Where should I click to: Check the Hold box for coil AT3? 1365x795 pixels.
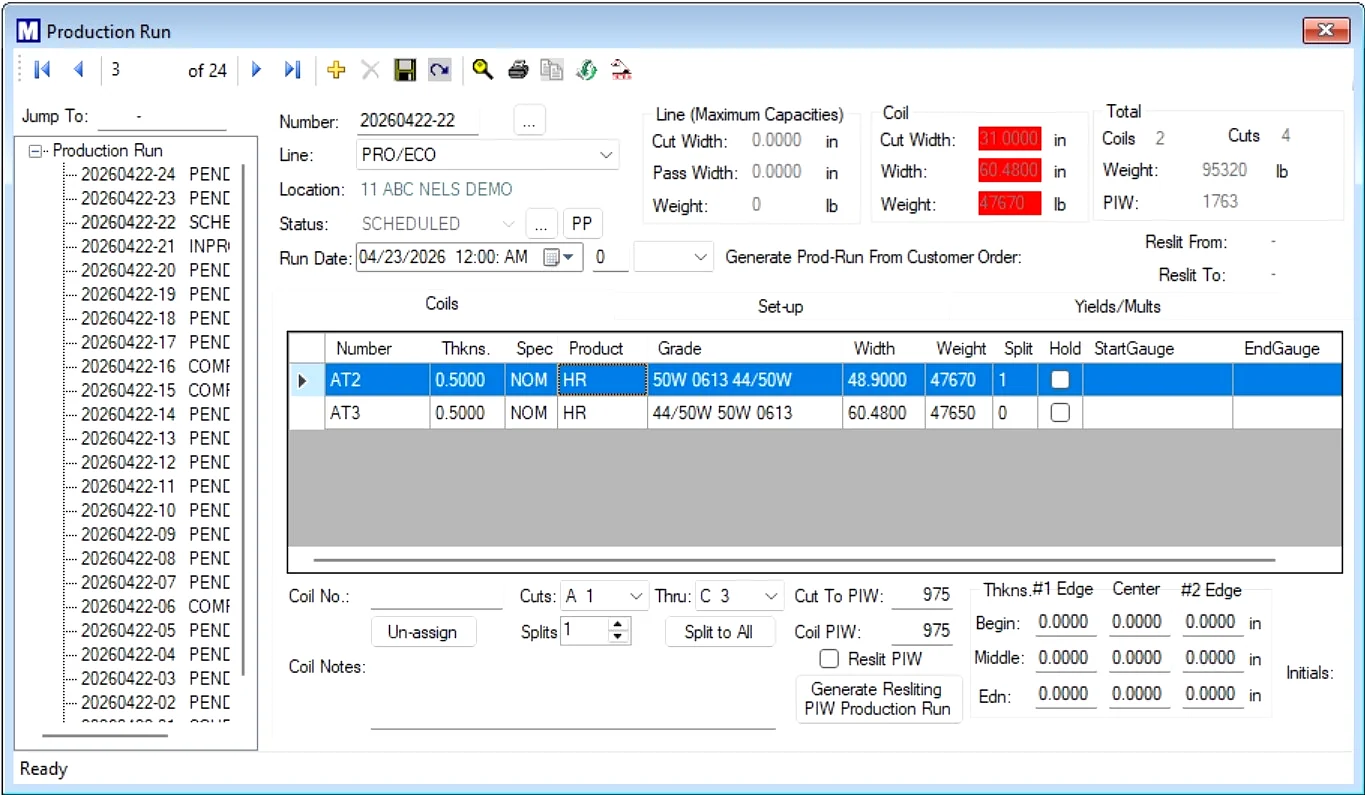click(1059, 412)
